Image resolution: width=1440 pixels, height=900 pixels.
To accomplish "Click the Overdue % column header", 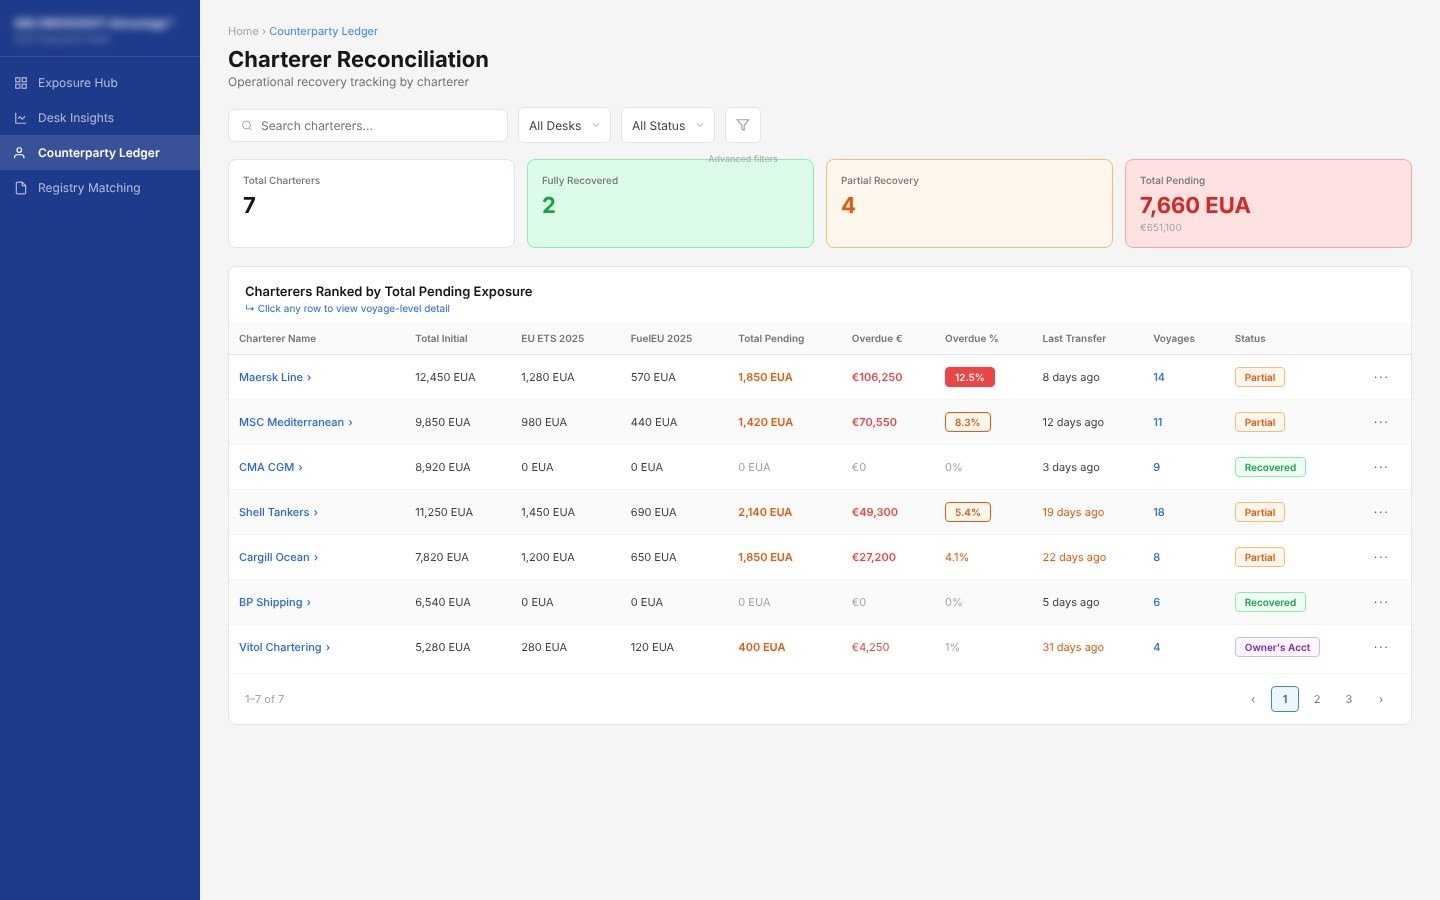I will click(971, 339).
